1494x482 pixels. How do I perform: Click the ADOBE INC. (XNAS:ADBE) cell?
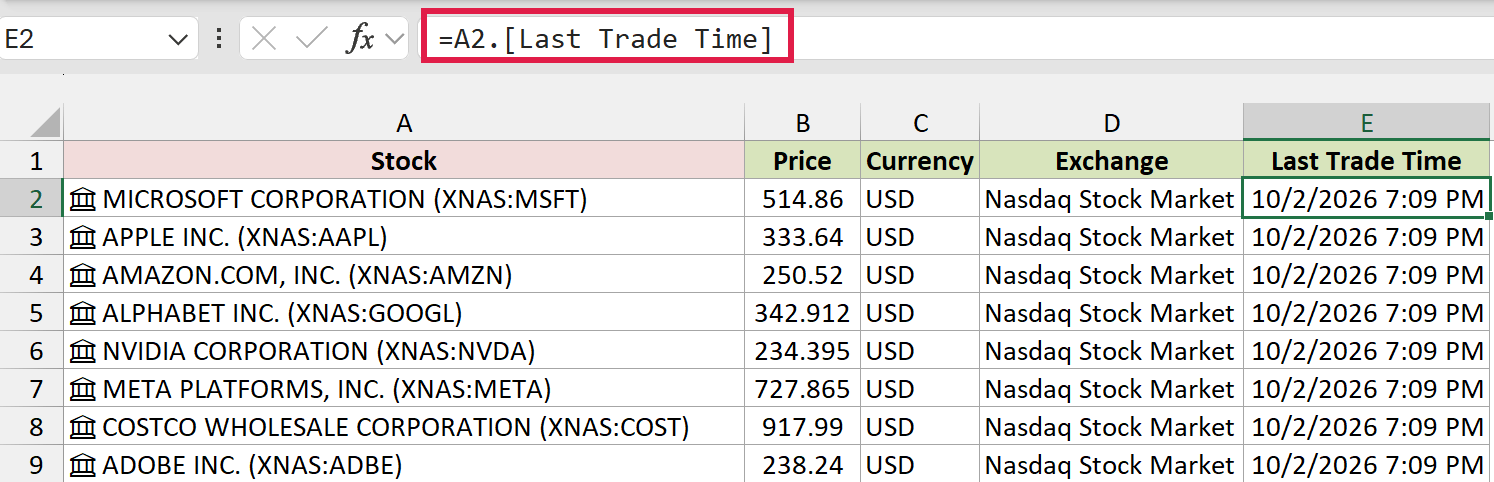[404, 464]
